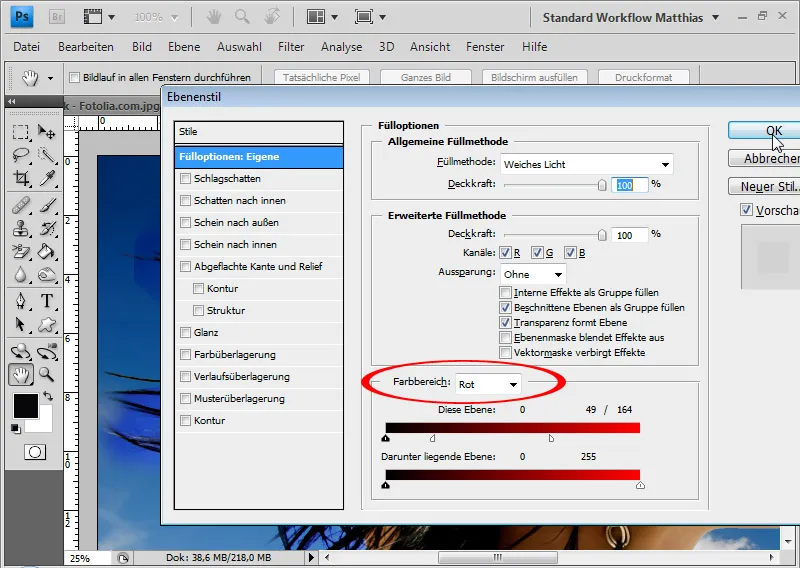This screenshot has width=800, height=568.
Task: Select the Quick Selection tool
Action: (46, 155)
